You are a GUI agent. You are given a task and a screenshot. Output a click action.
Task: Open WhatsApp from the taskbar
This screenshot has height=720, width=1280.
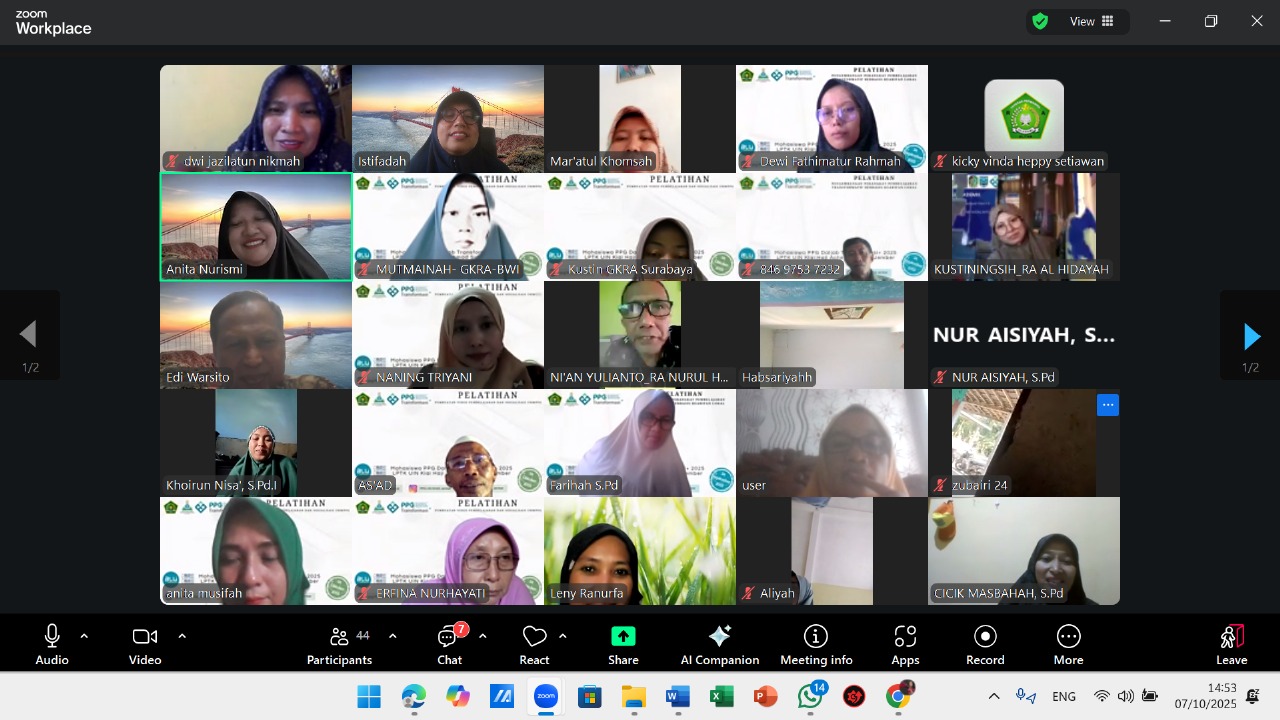(810, 697)
